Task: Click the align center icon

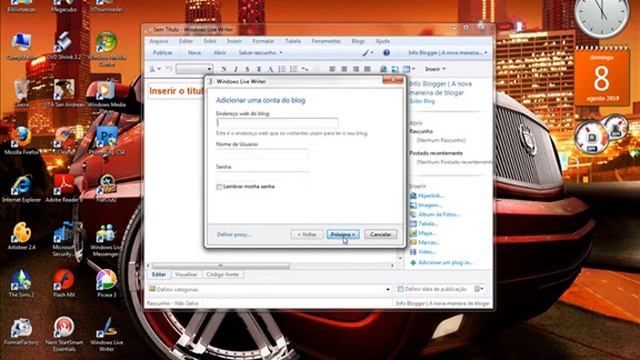Action: (344, 69)
